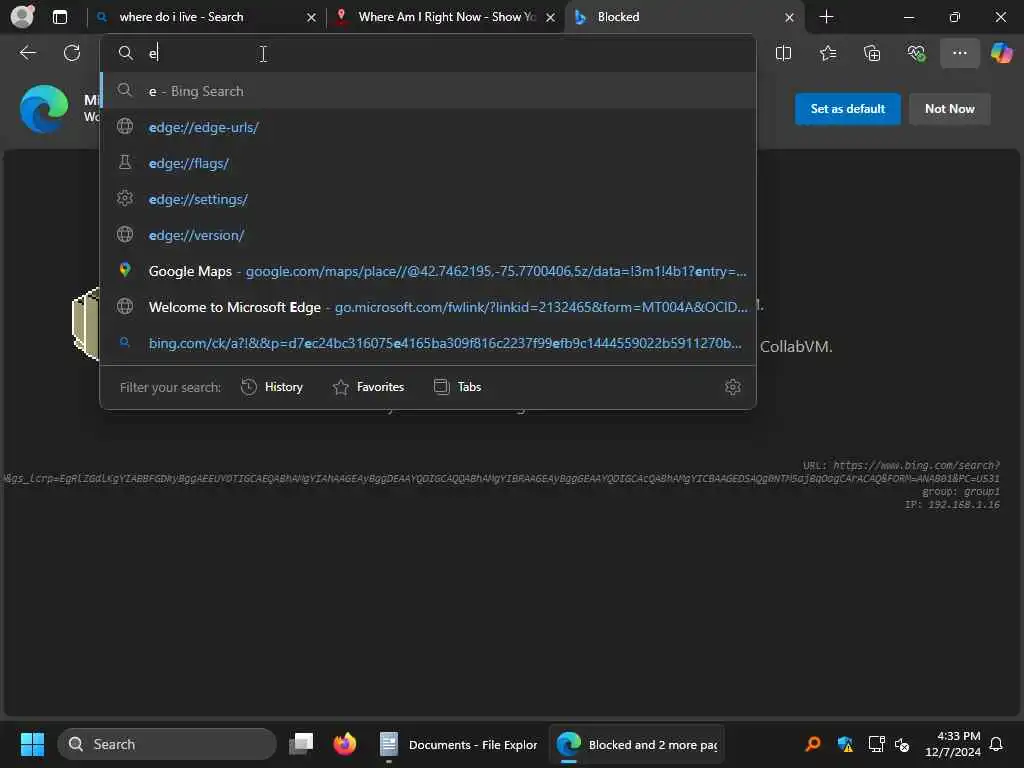Open muted volume tray icon

click(x=902, y=744)
